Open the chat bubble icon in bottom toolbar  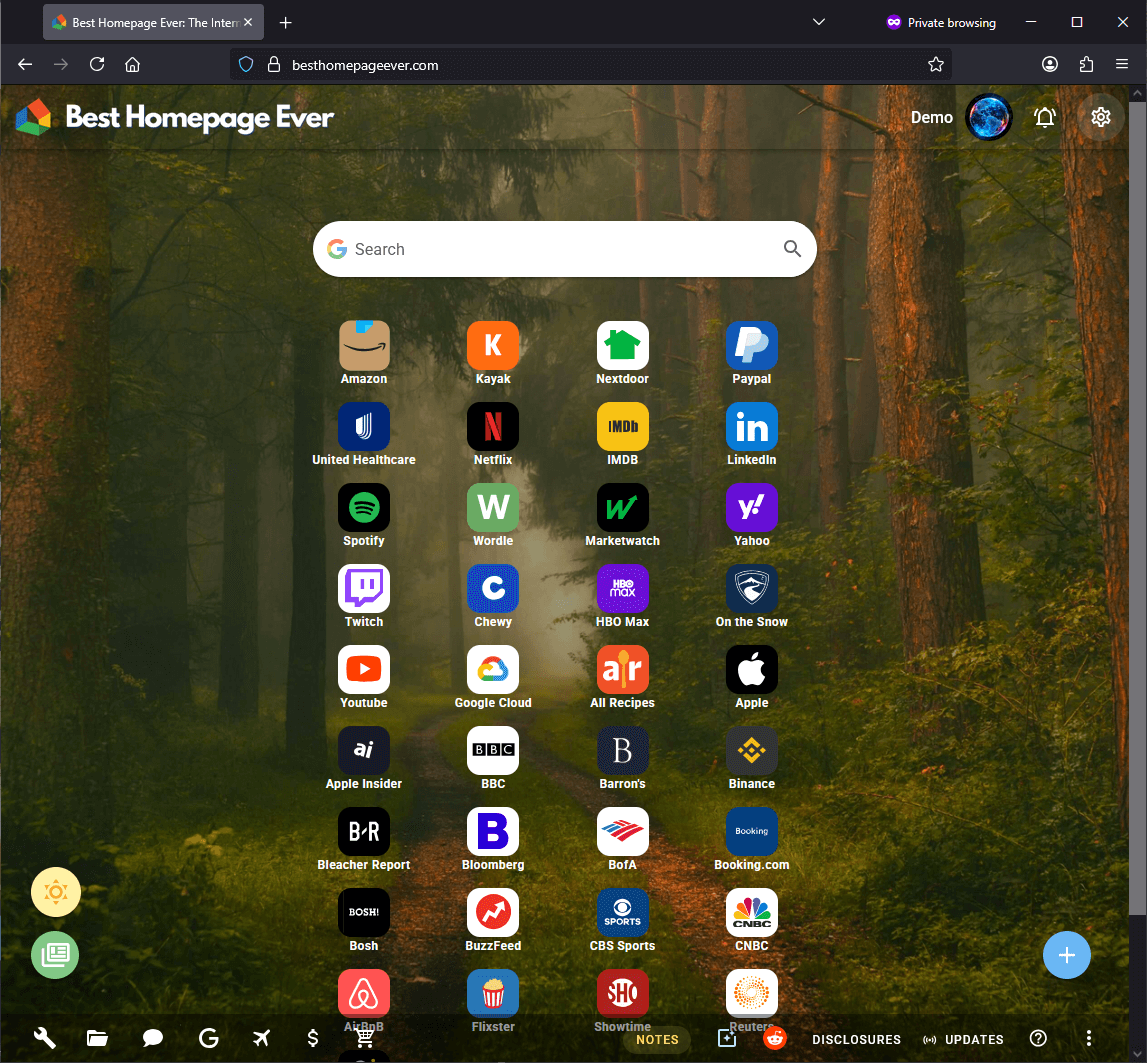152,1038
